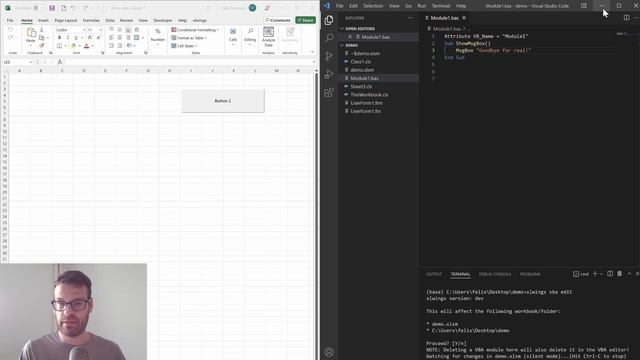Click the Format Painter in Excel

point(41,45)
